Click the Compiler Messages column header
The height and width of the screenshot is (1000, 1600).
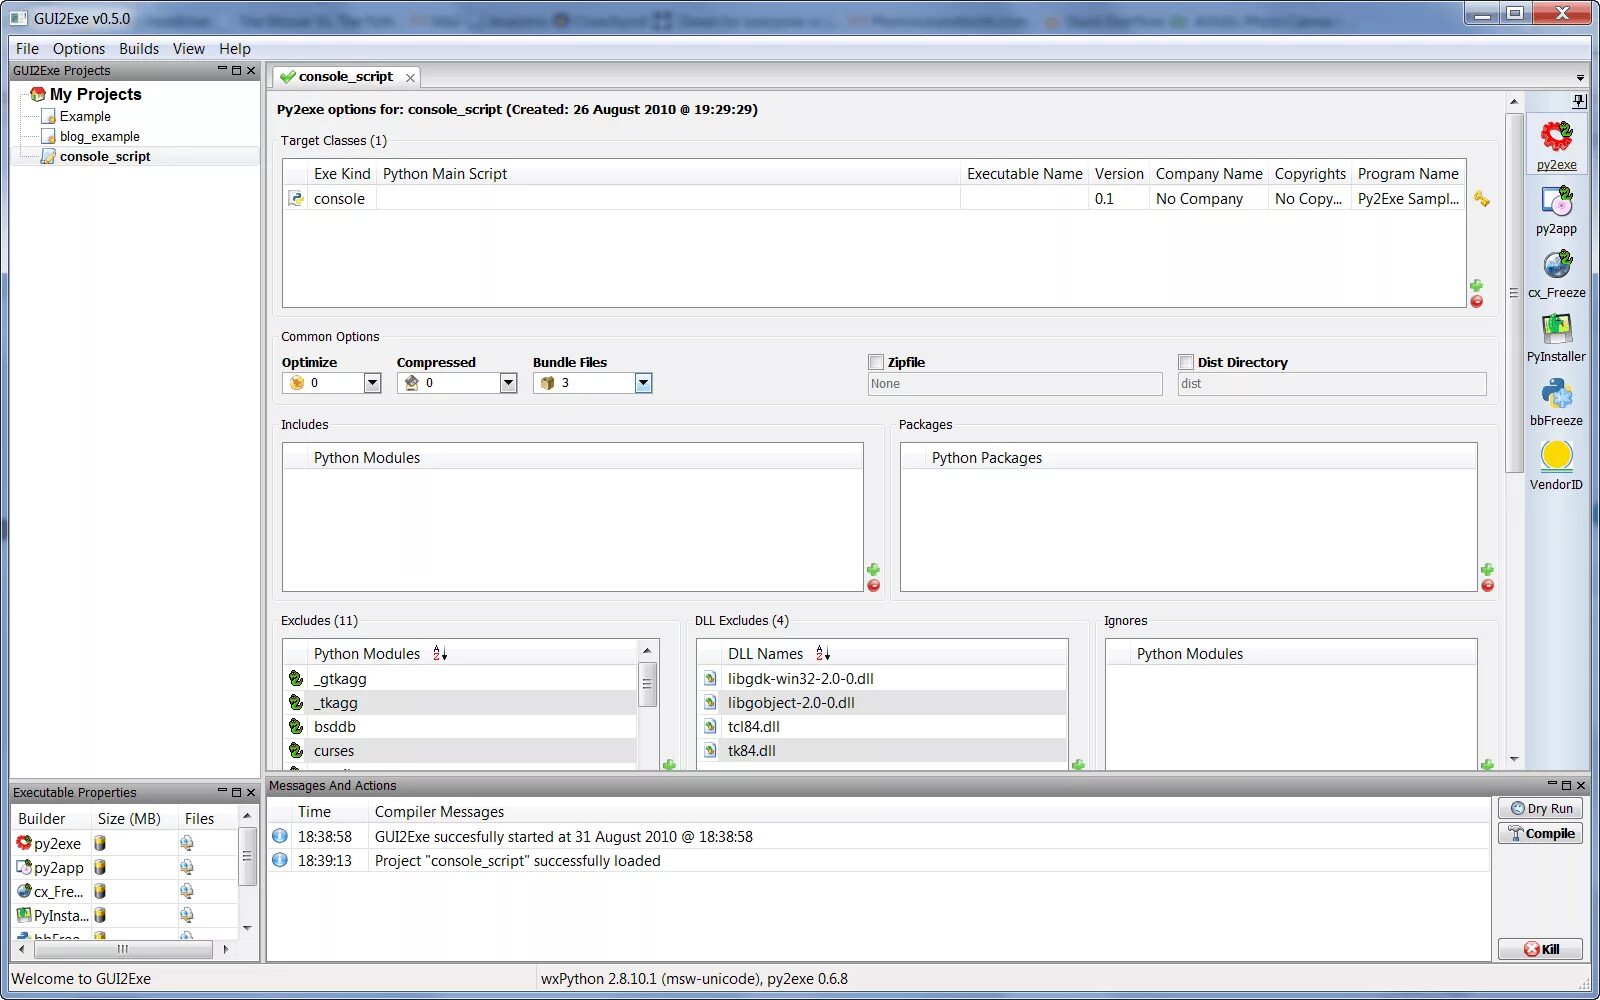tap(439, 811)
